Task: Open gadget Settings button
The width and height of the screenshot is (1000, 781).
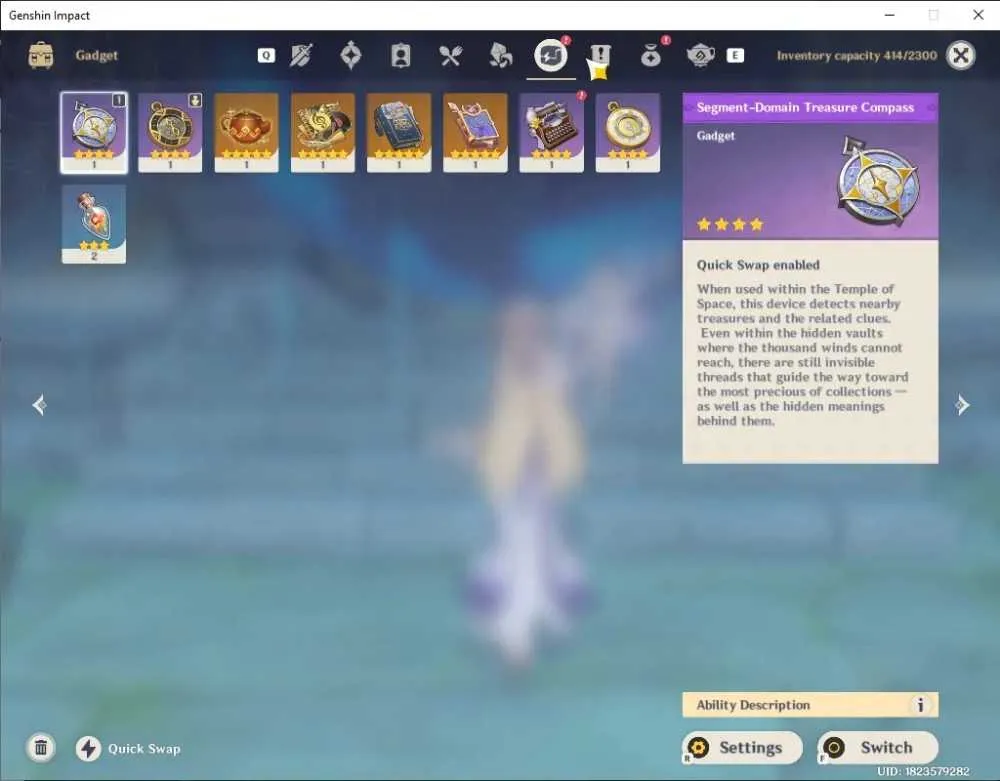Action: pyautogui.click(x=742, y=747)
